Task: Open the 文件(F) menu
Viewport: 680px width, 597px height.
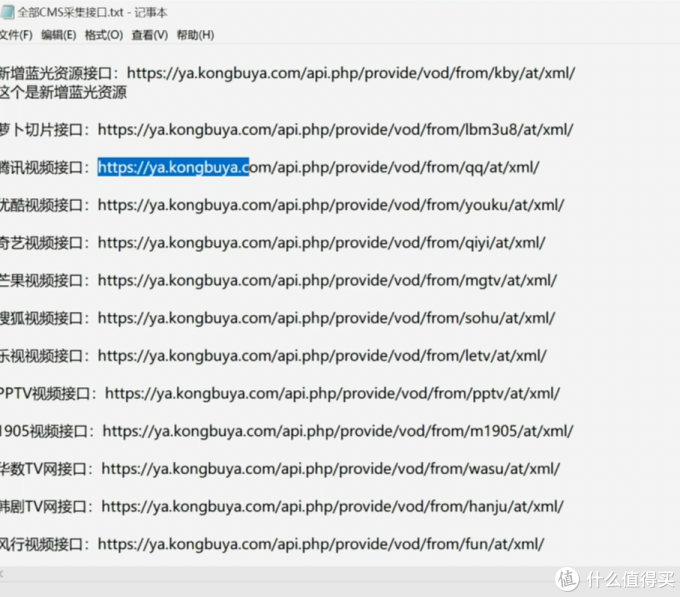Action: click(16, 35)
